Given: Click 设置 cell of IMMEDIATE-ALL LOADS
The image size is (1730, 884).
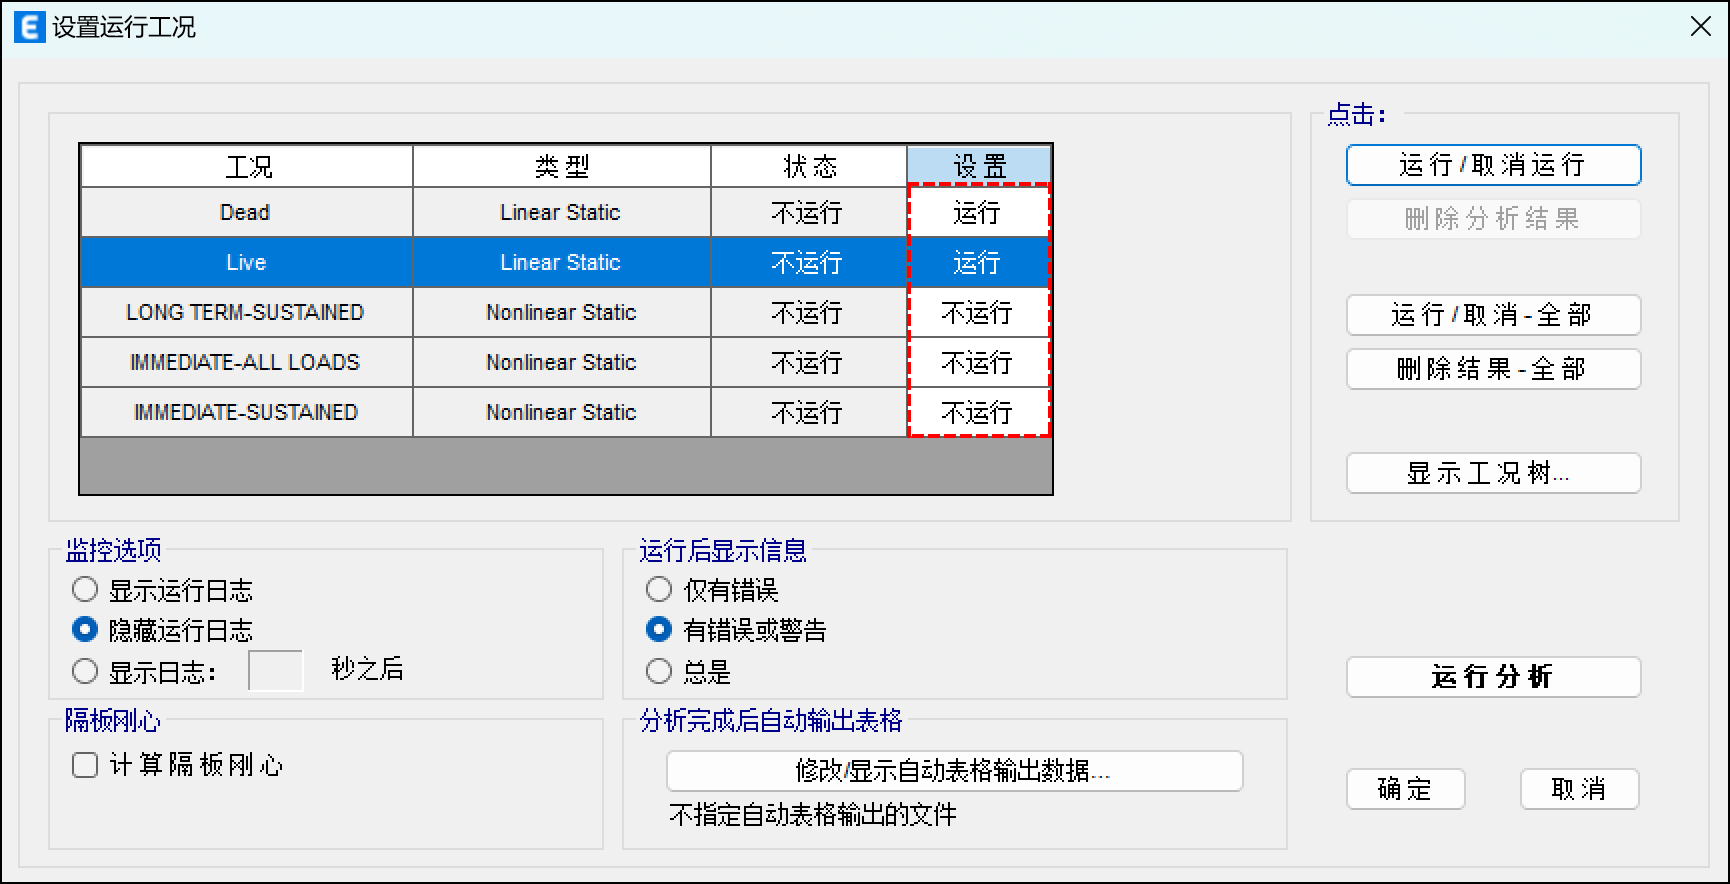Looking at the screenshot, I should coord(978,362).
